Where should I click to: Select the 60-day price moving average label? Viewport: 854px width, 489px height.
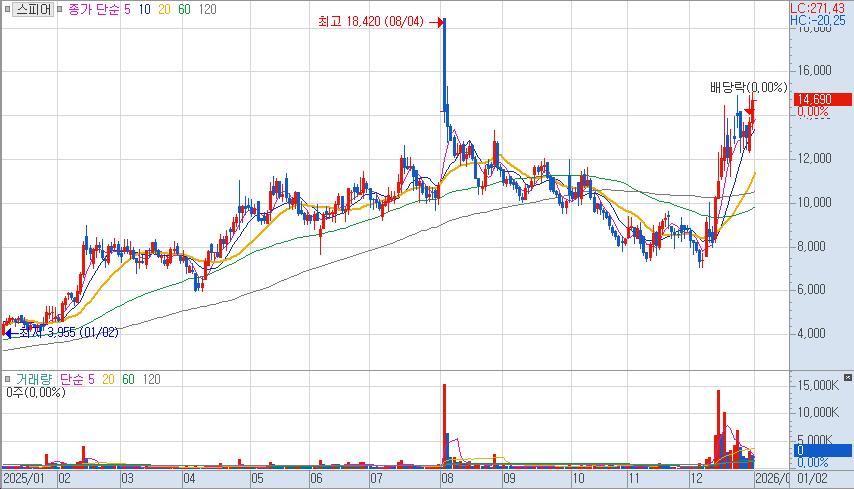pos(185,9)
